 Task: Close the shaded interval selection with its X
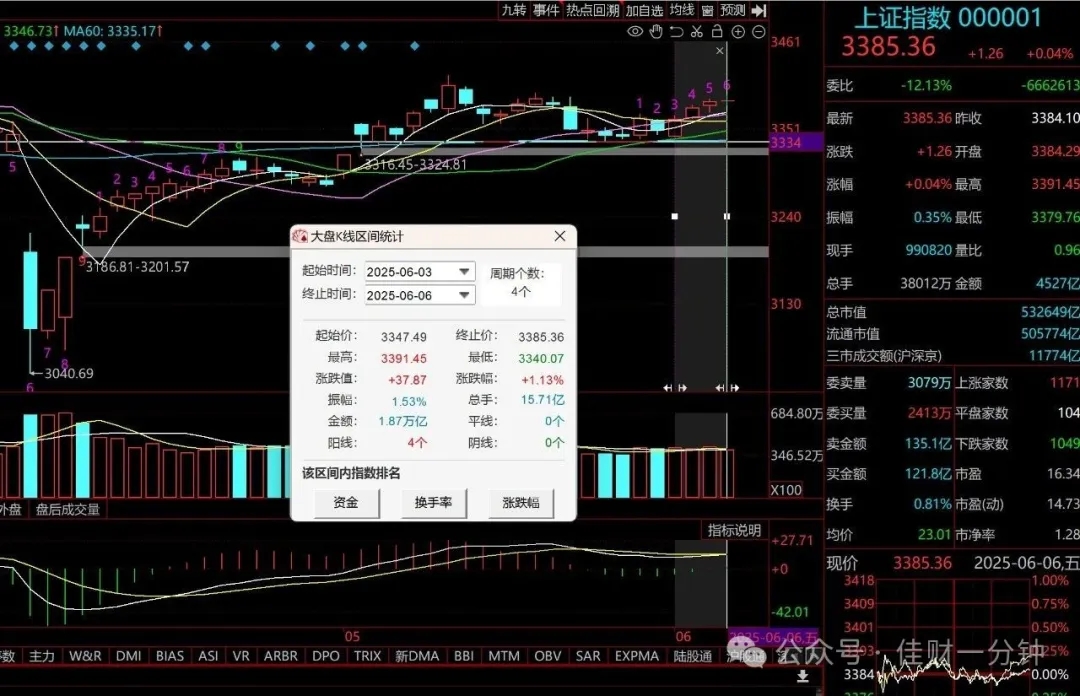720,50
